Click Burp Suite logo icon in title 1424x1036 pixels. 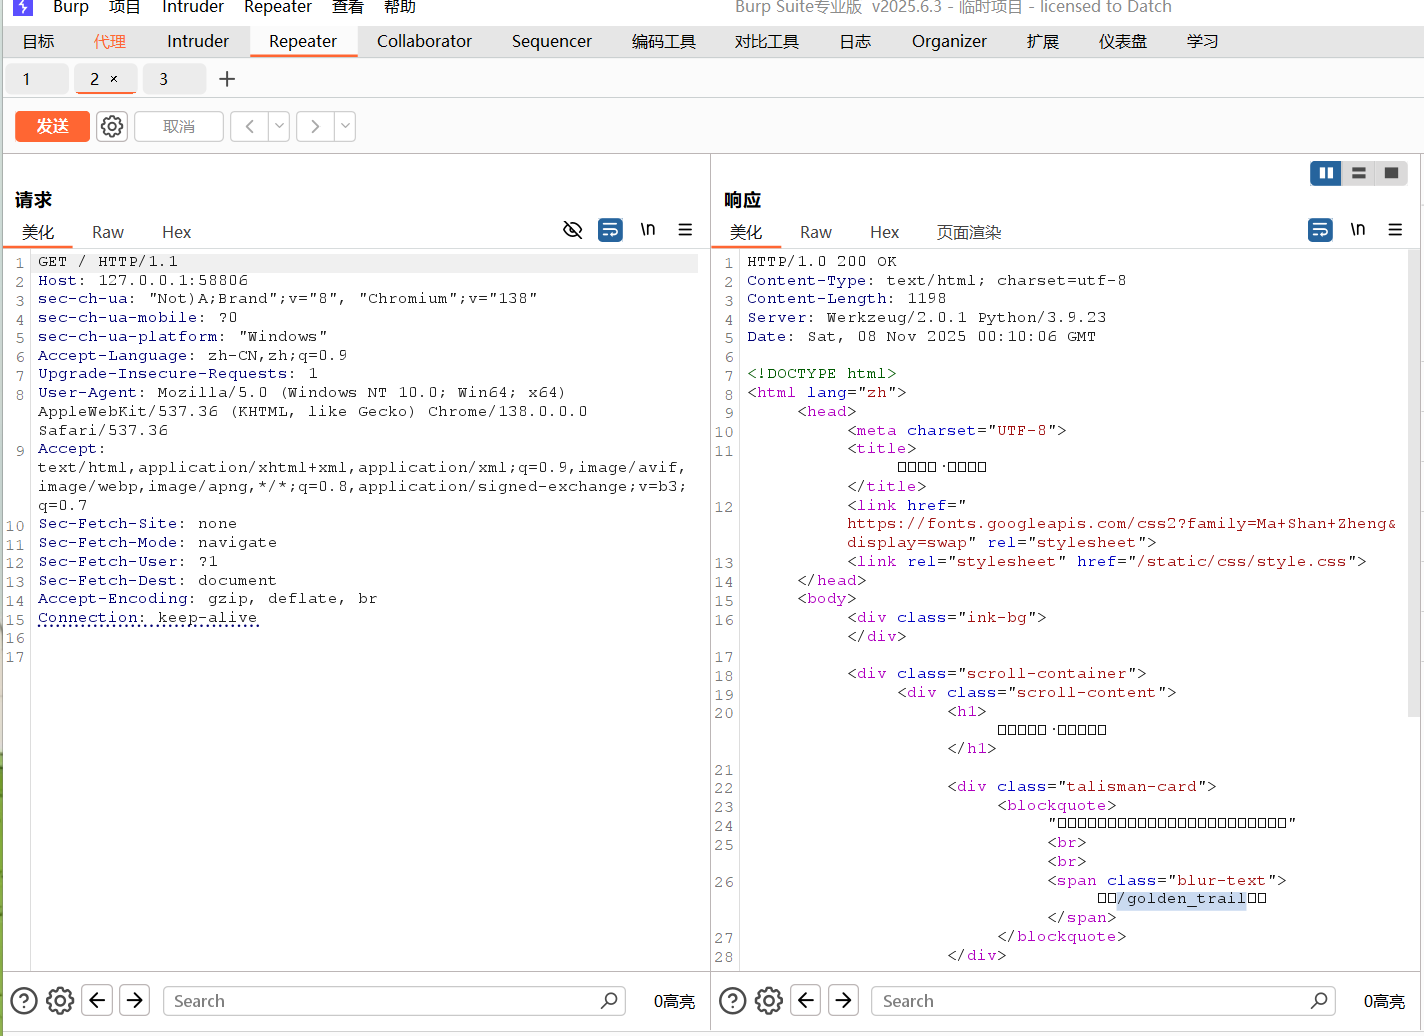(22, 7)
